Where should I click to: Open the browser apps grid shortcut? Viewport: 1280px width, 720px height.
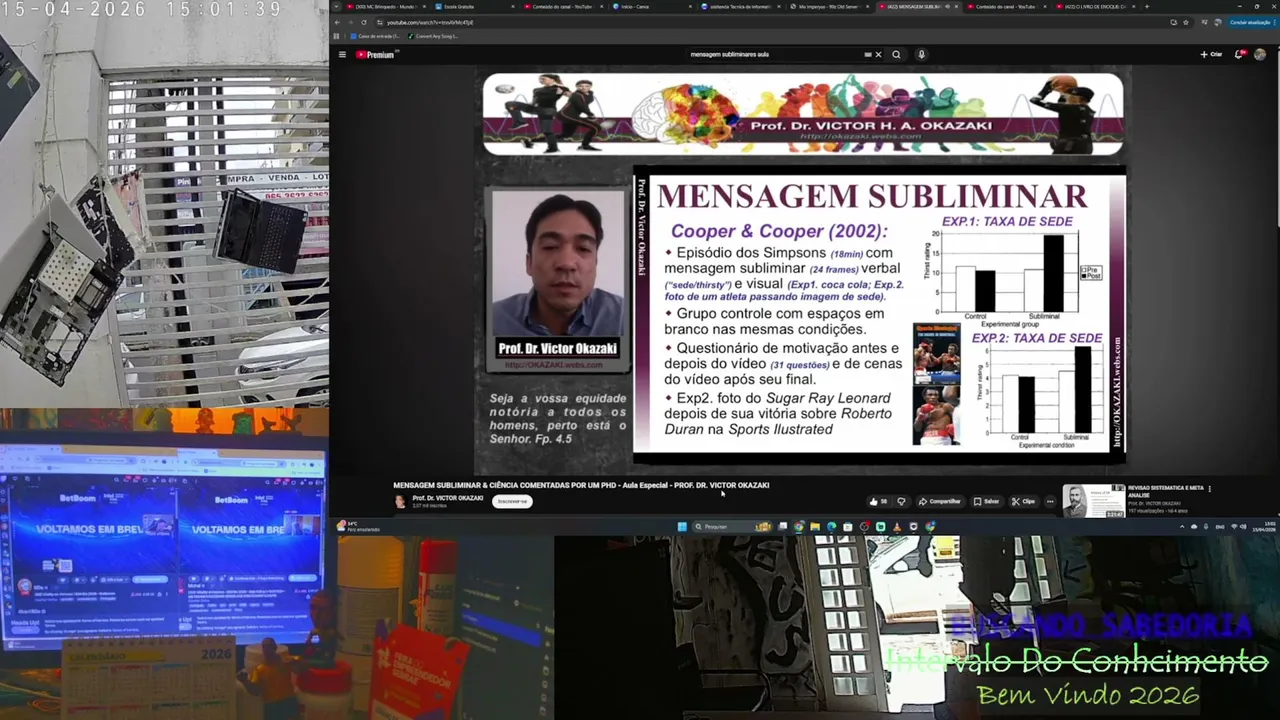[x=337, y=36]
